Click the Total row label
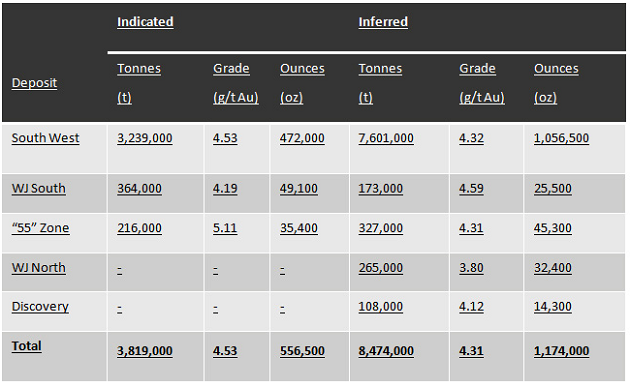Viewport: 630px width, 384px height. click(x=27, y=346)
